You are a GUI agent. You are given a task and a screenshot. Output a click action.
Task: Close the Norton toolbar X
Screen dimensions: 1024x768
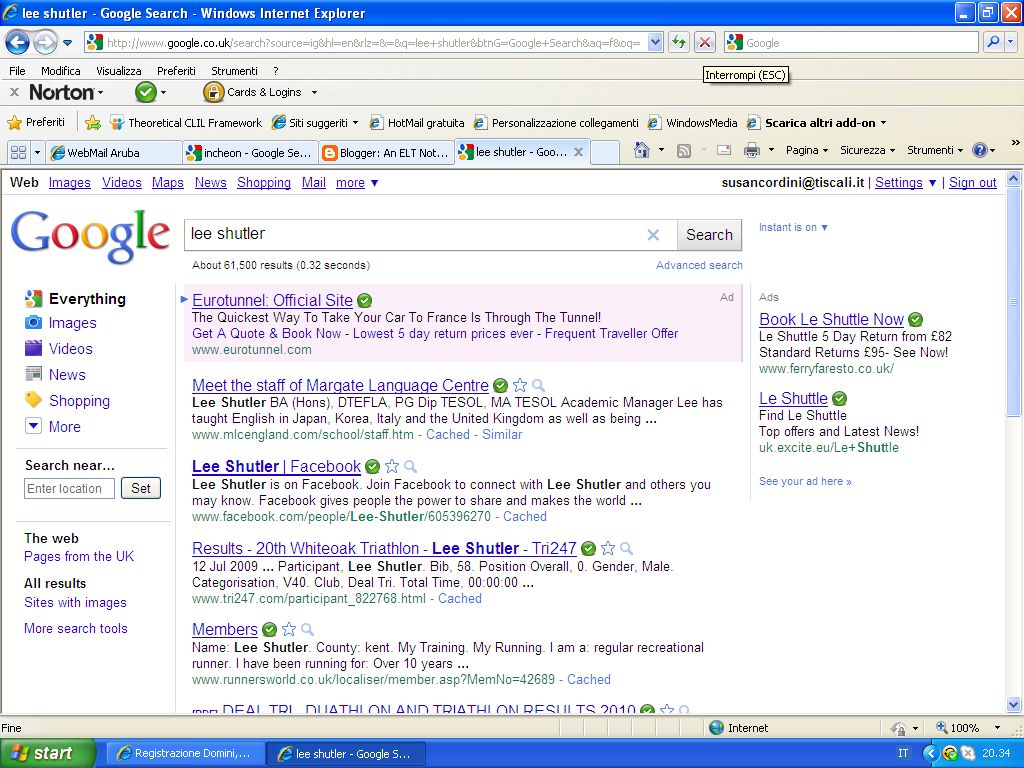(14, 92)
